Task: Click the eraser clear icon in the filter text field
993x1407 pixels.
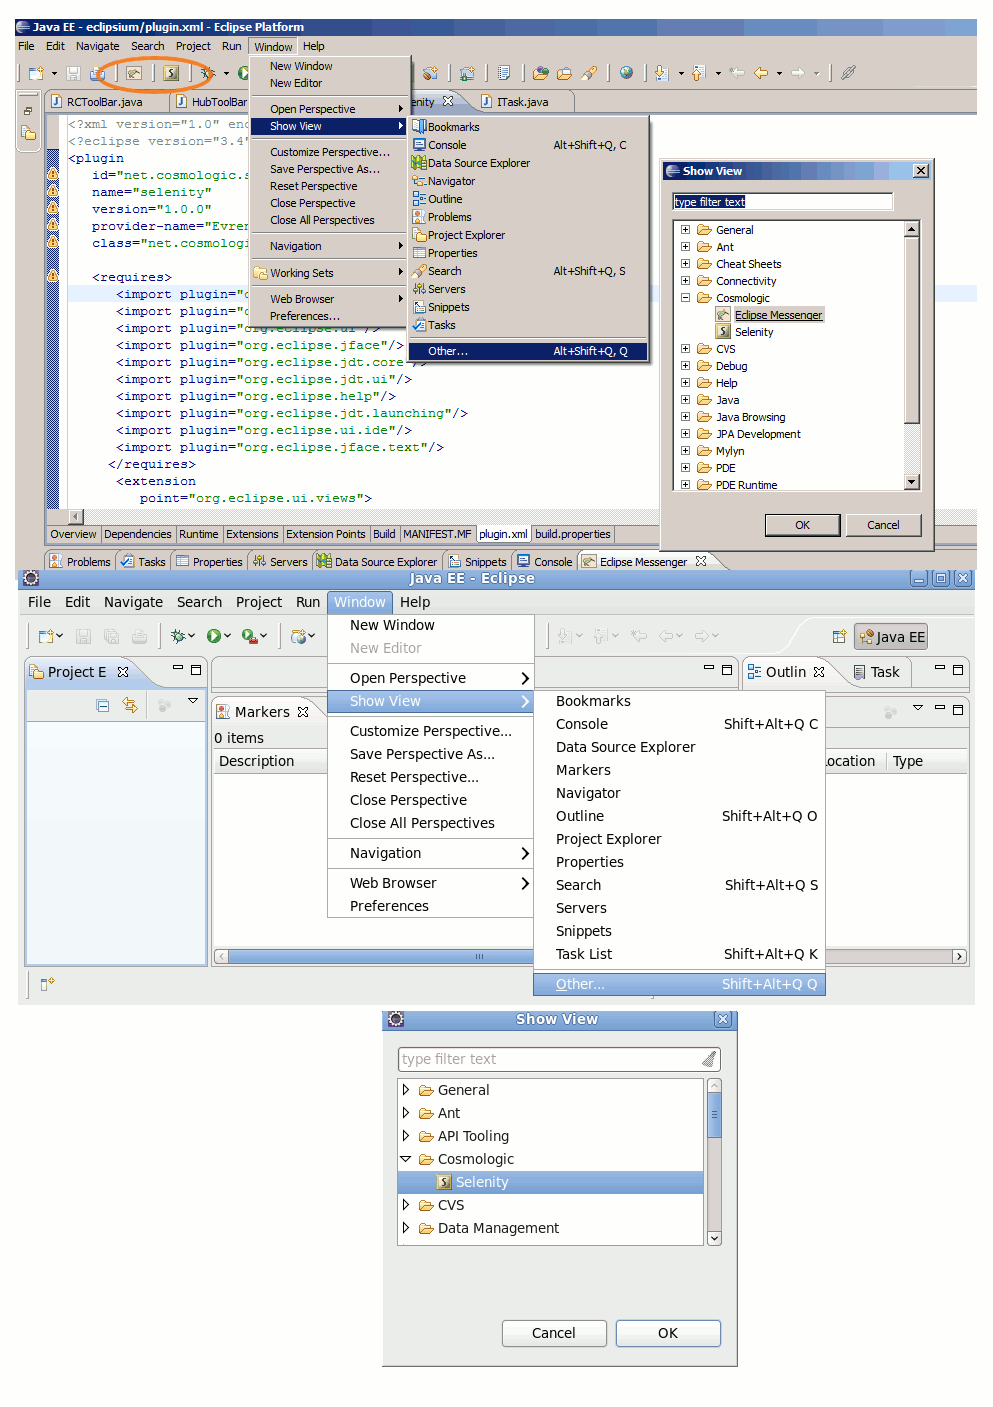Action: (x=709, y=1059)
